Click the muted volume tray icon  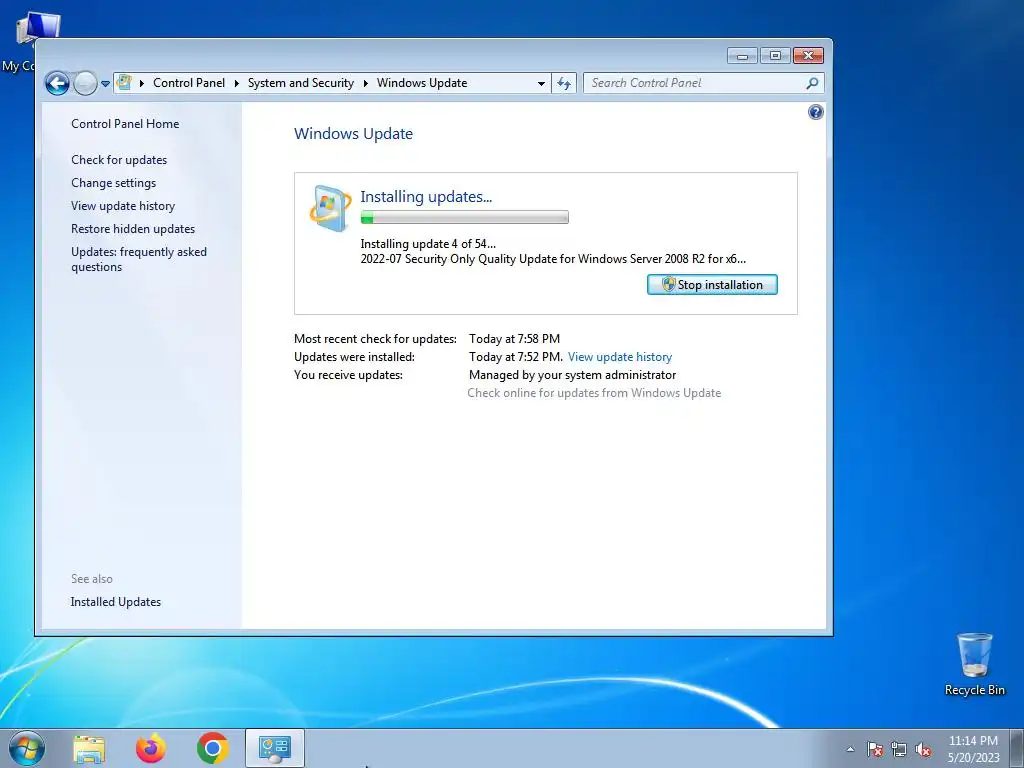point(923,750)
